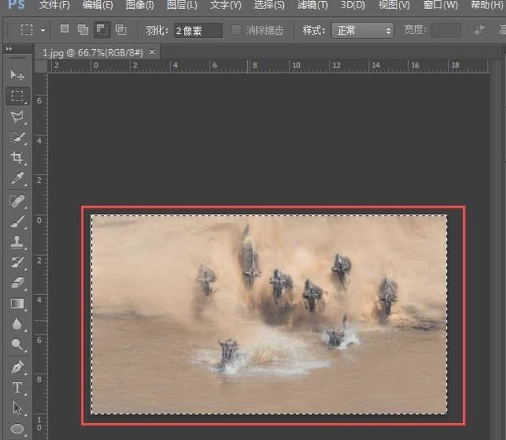Screen dimensions: 506x440
Task: Select the Gradient tool
Action: coord(17,304)
